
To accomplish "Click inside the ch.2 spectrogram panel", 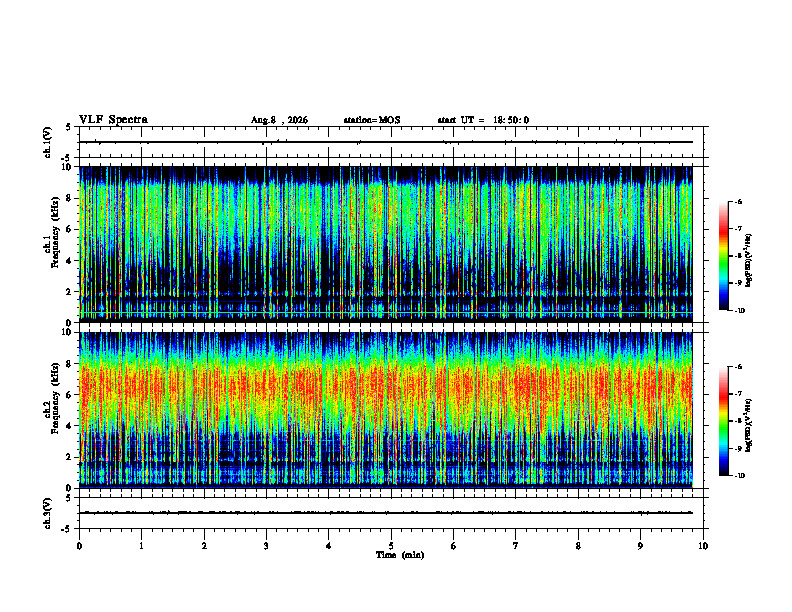I will coord(386,410).
